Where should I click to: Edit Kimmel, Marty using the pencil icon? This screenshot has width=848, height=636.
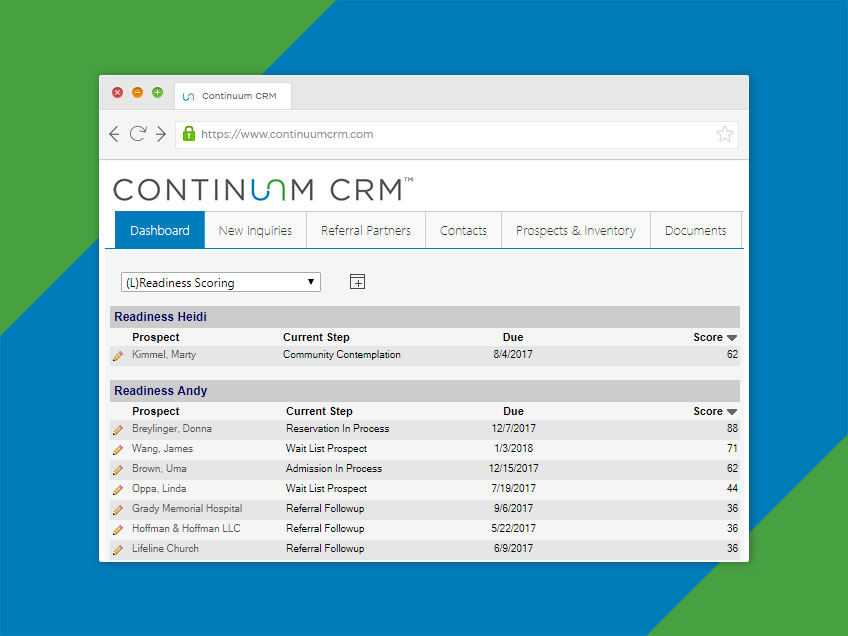coord(118,354)
